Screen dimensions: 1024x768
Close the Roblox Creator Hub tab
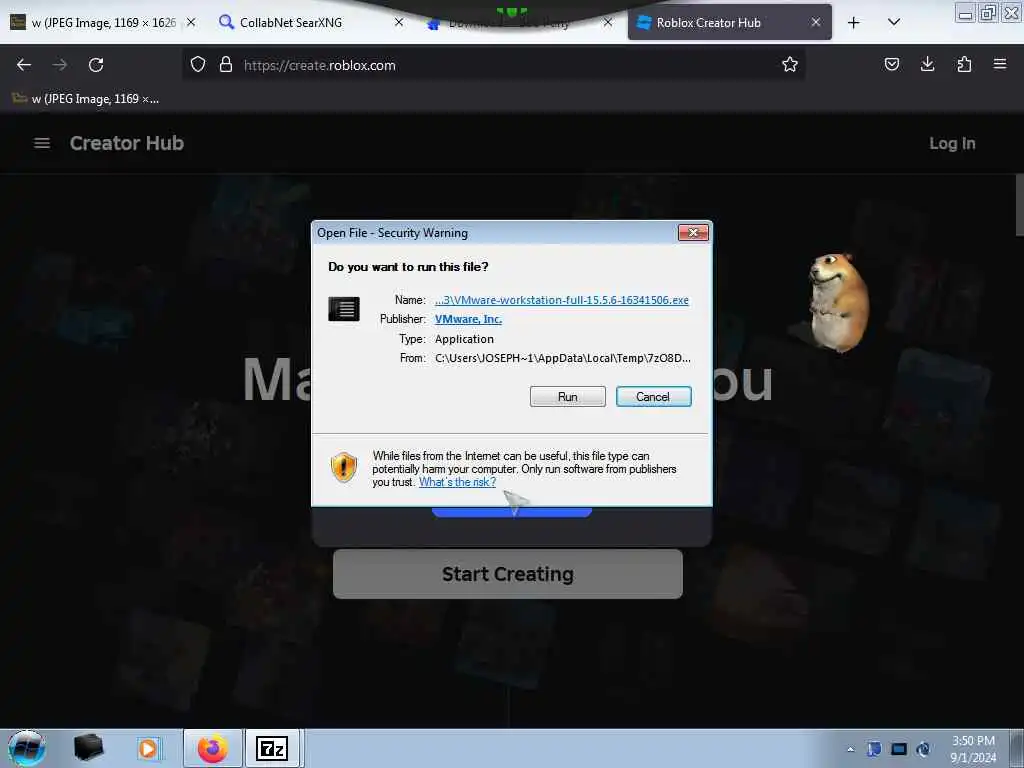[x=816, y=22]
